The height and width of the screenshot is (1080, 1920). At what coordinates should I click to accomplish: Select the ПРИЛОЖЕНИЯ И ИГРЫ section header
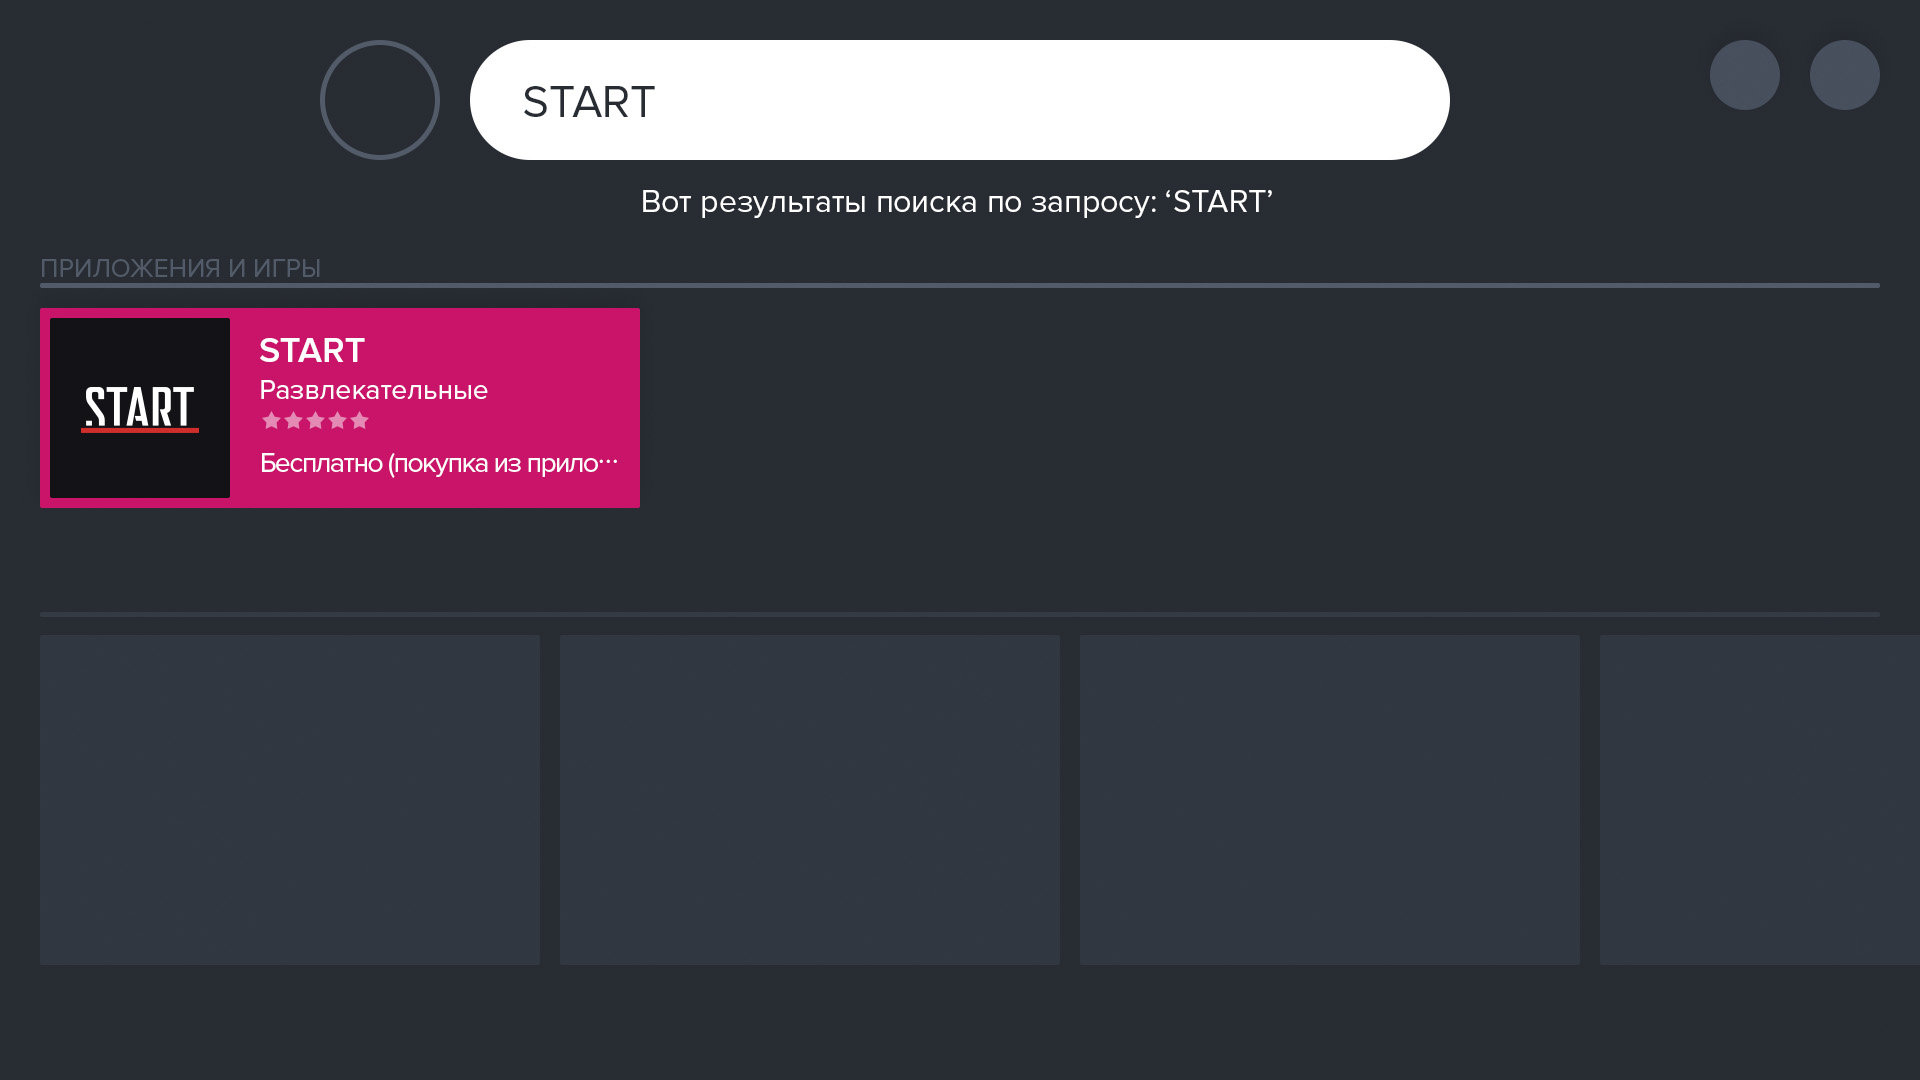(180, 268)
